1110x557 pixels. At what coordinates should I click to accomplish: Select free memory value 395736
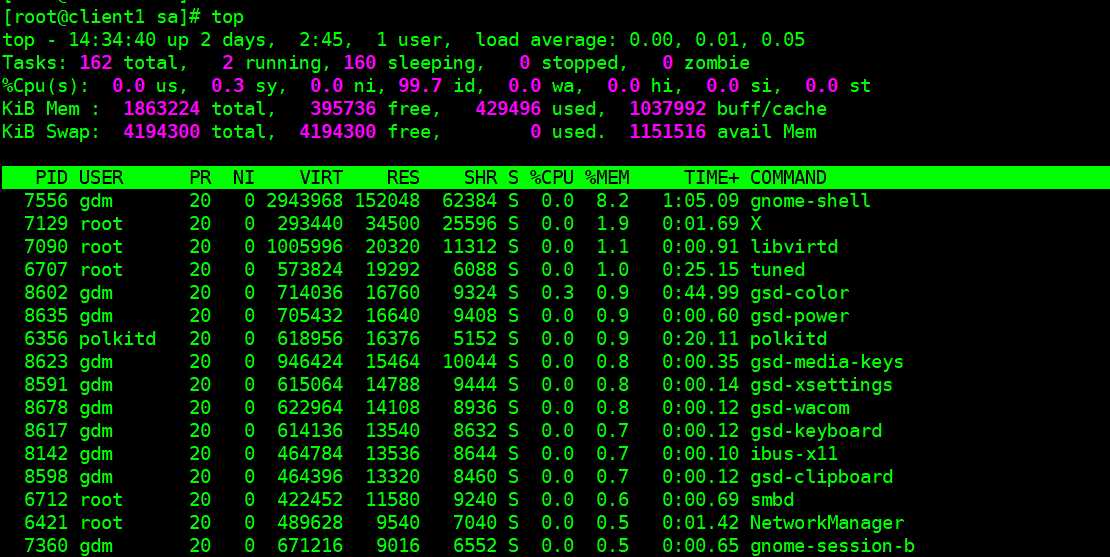tap(343, 109)
